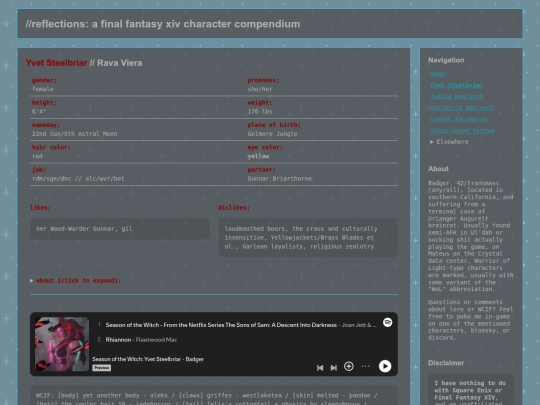
Task: Click the 'Yvet Steelbriar' red heading
Action: (x=56, y=63)
